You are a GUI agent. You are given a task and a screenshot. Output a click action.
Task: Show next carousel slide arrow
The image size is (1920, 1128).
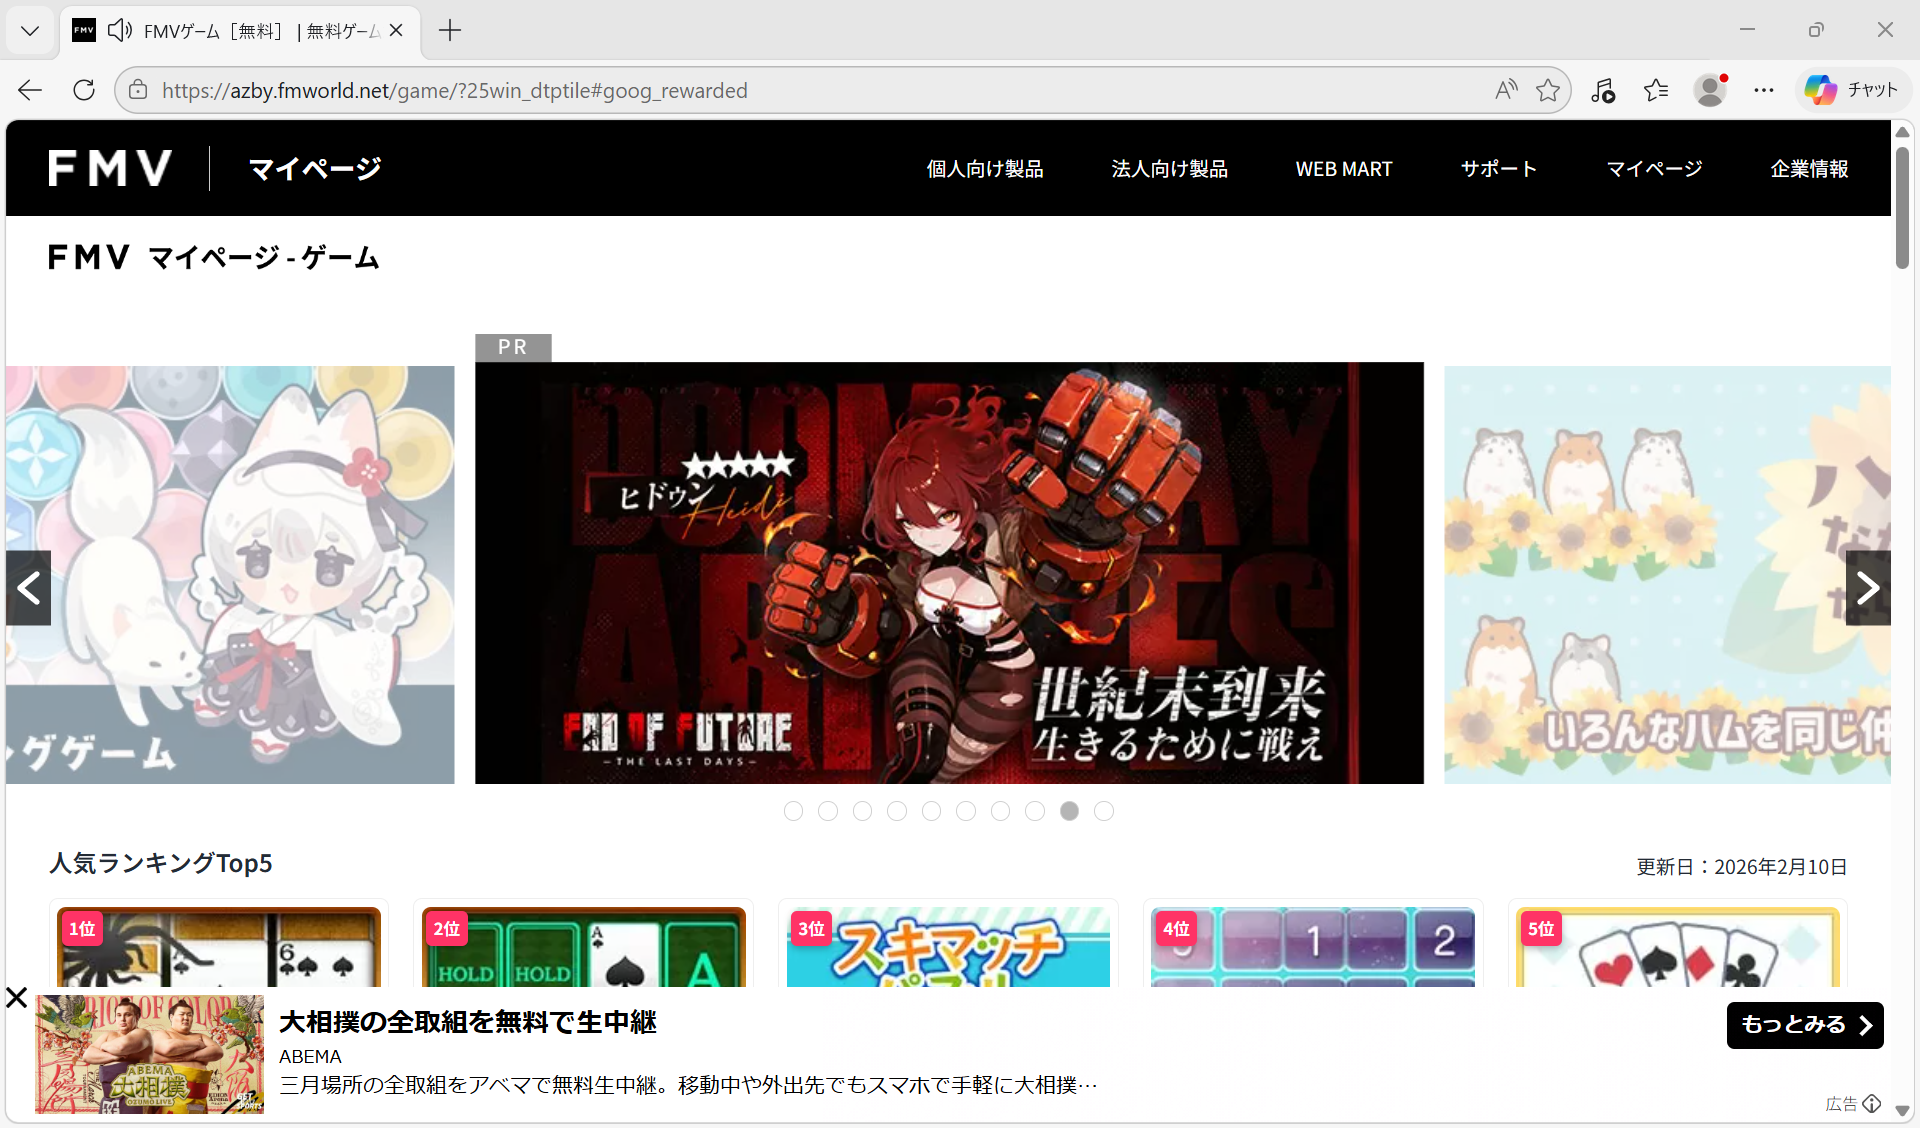pyautogui.click(x=1867, y=588)
